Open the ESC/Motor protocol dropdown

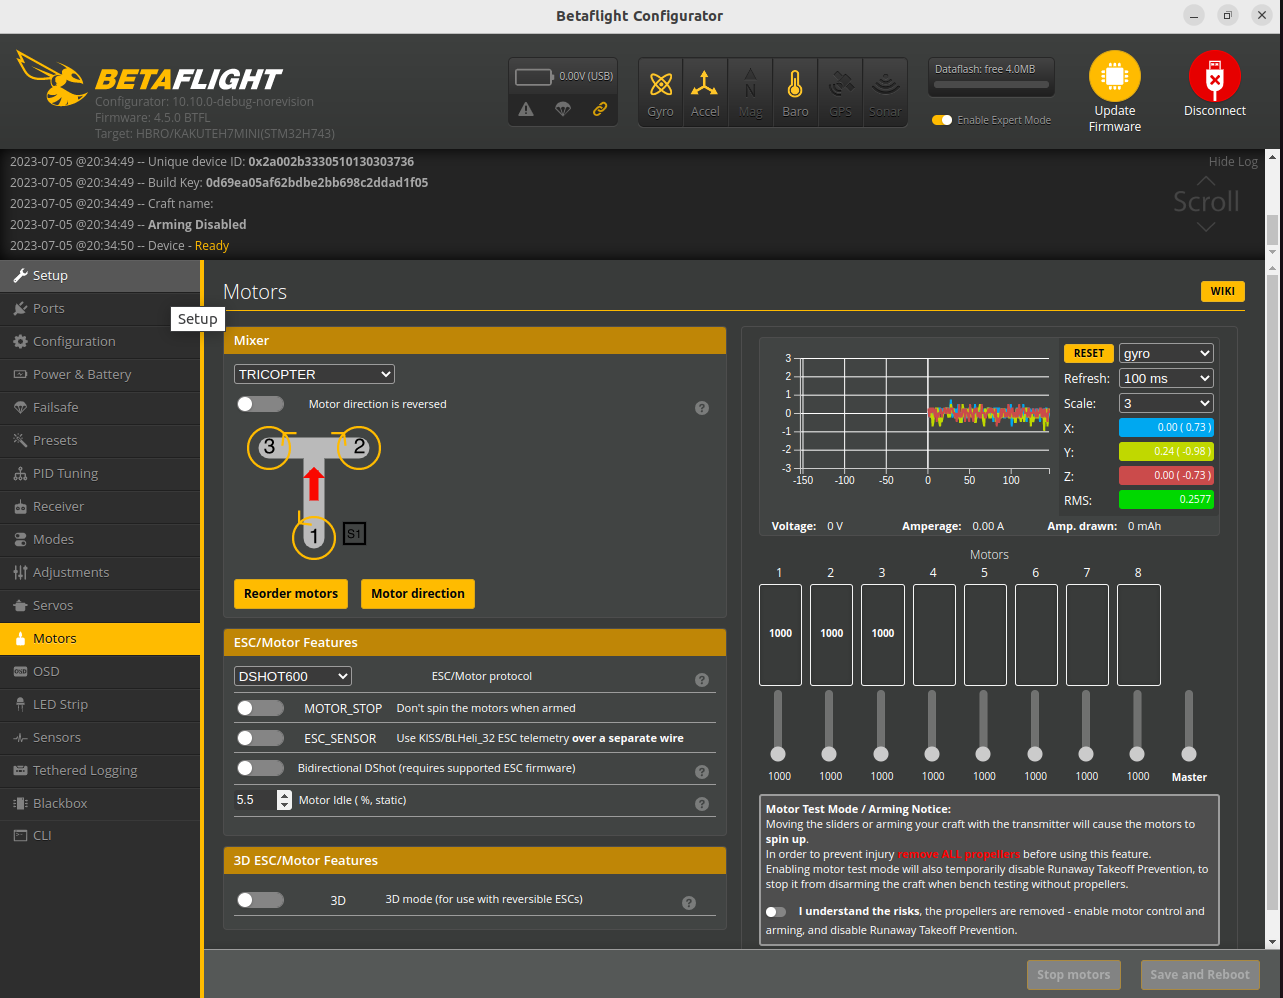pyautogui.click(x=292, y=675)
